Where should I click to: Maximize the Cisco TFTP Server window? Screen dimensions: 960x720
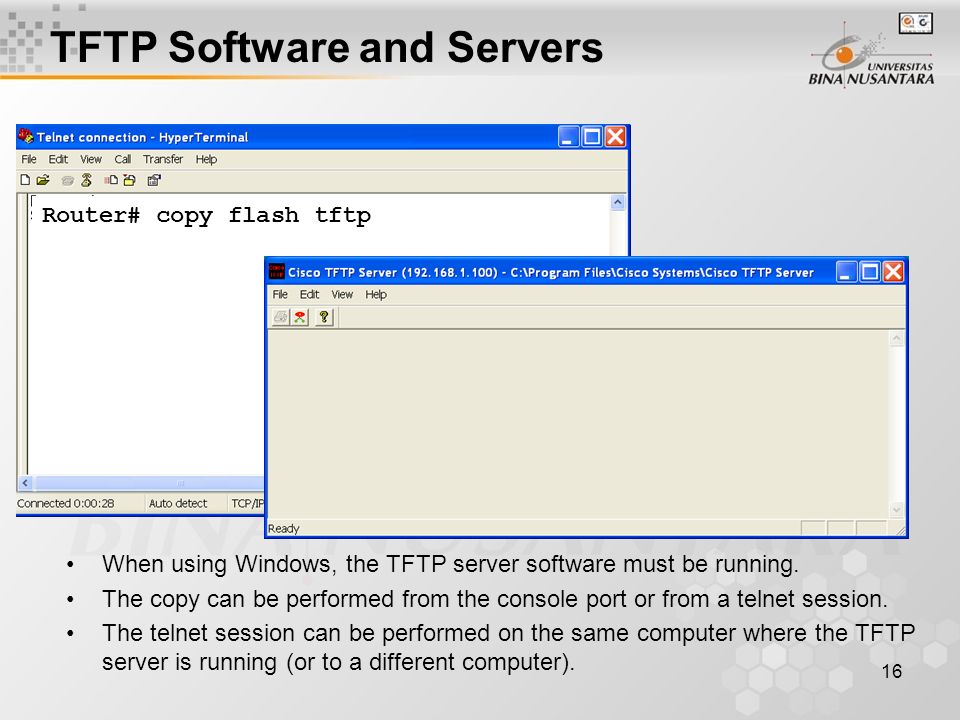point(870,272)
